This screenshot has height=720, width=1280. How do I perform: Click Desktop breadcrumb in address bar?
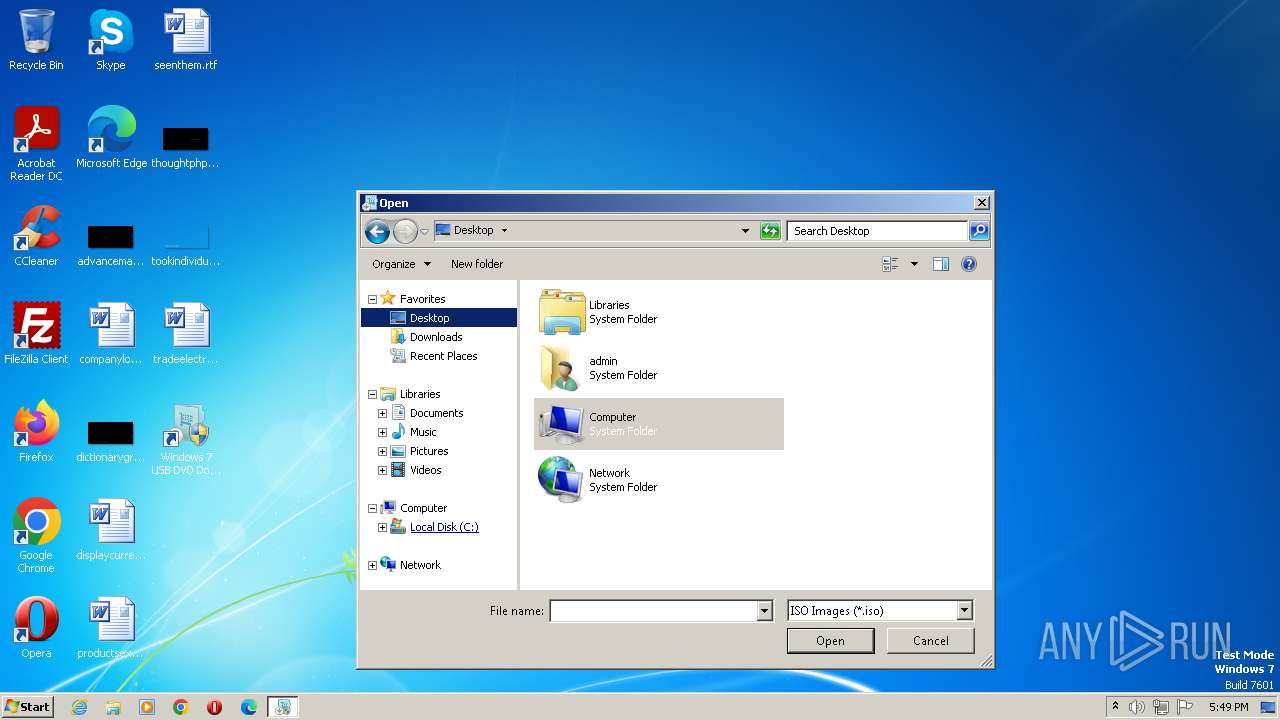point(473,230)
